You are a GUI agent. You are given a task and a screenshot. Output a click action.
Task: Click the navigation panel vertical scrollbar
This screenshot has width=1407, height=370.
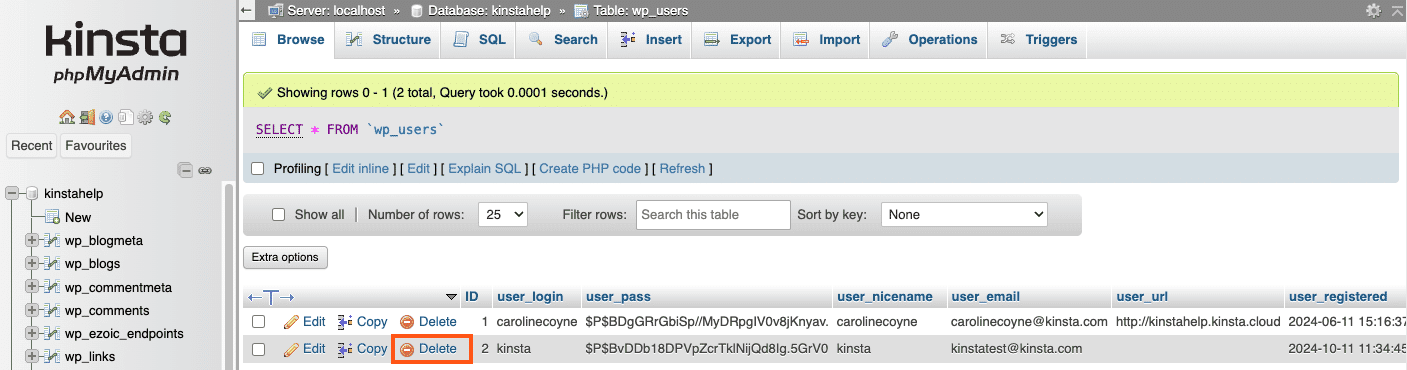pyautogui.click(x=229, y=277)
